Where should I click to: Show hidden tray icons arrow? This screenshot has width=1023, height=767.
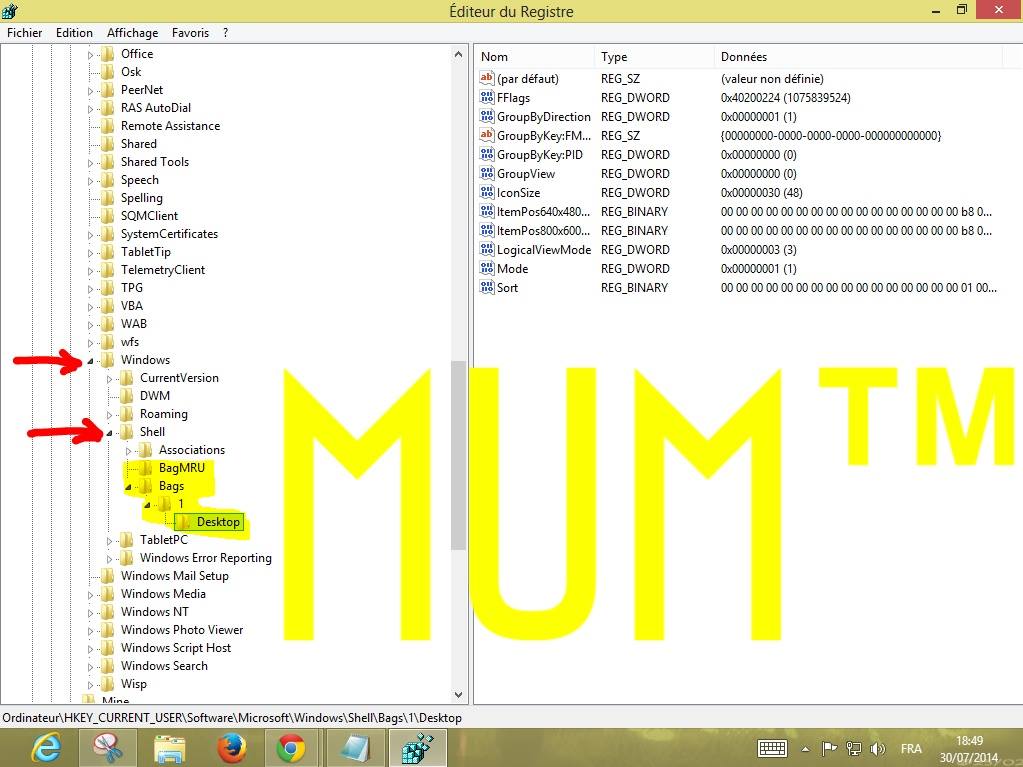pyautogui.click(x=805, y=749)
